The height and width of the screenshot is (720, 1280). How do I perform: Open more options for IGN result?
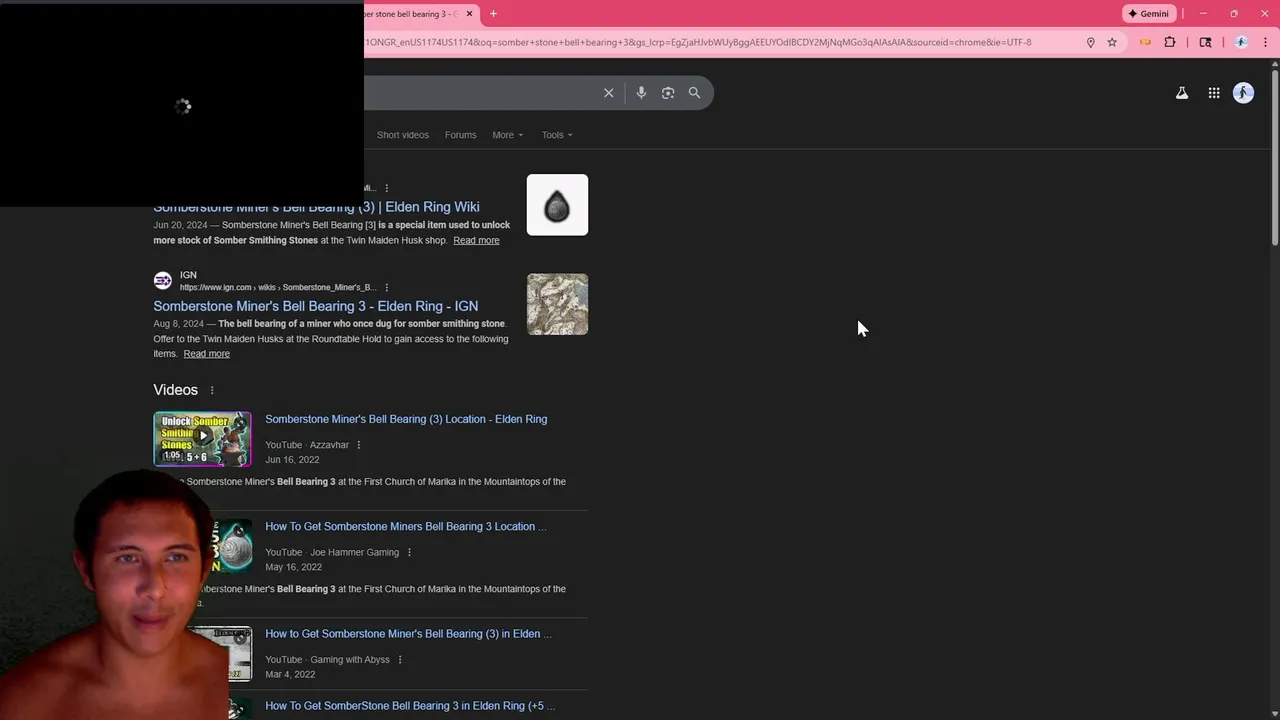pos(387,287)
